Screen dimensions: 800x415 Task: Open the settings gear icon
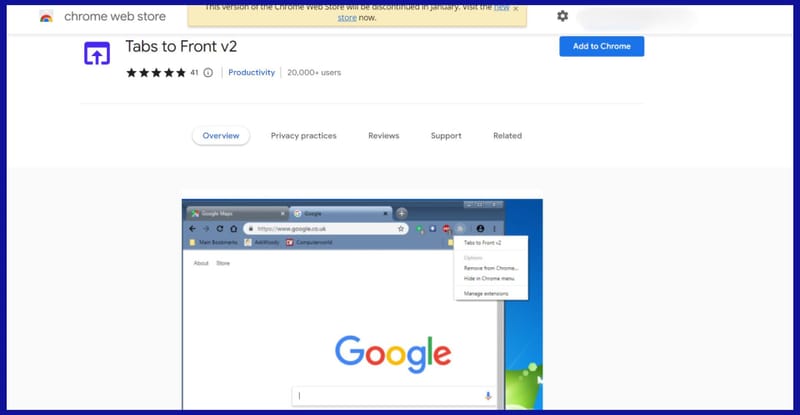(x=562, y=16)
